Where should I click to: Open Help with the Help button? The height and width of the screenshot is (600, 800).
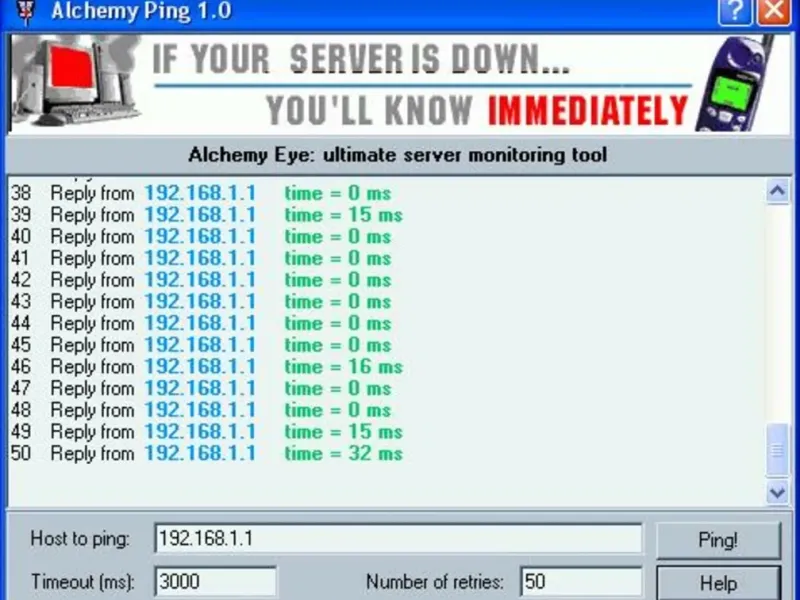pos(718,583)
